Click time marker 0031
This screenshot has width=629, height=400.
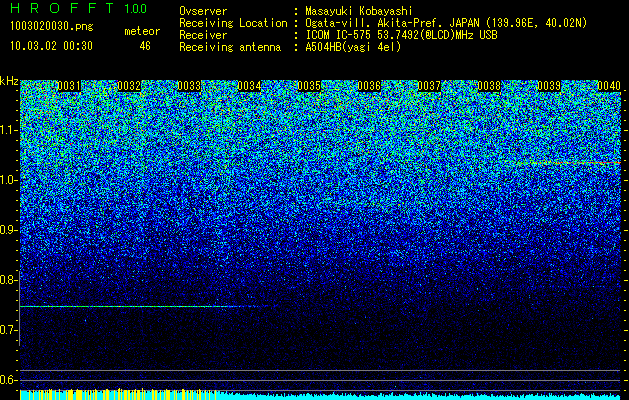click(69, 86)
